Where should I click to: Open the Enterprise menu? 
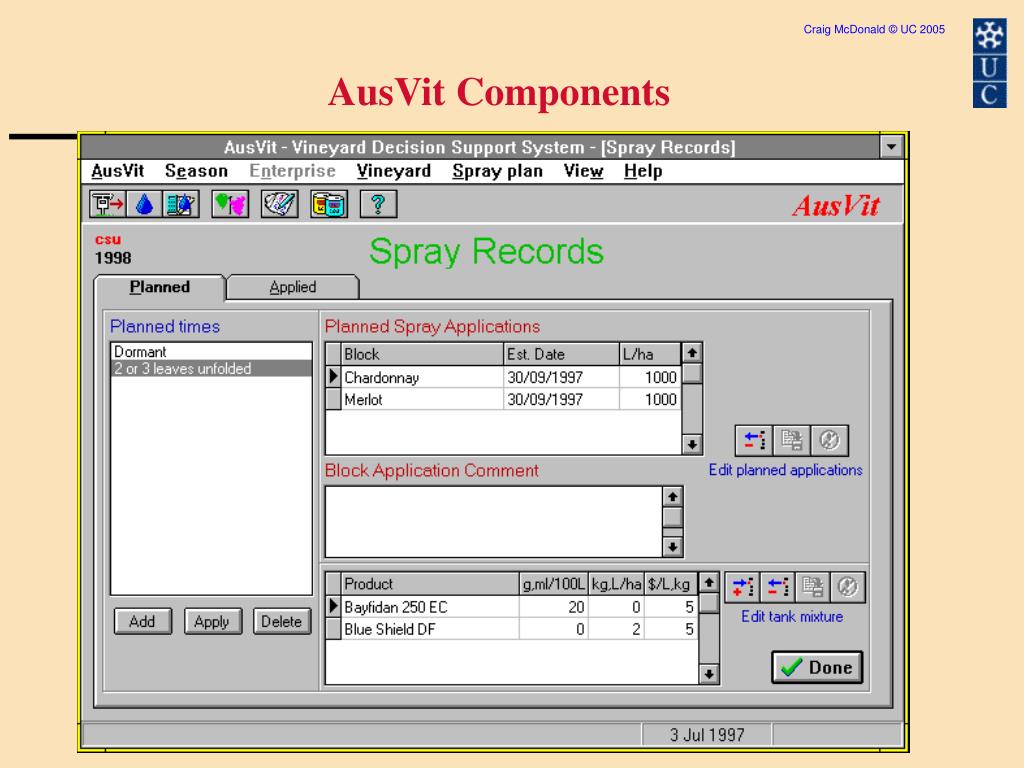[293, 171]
